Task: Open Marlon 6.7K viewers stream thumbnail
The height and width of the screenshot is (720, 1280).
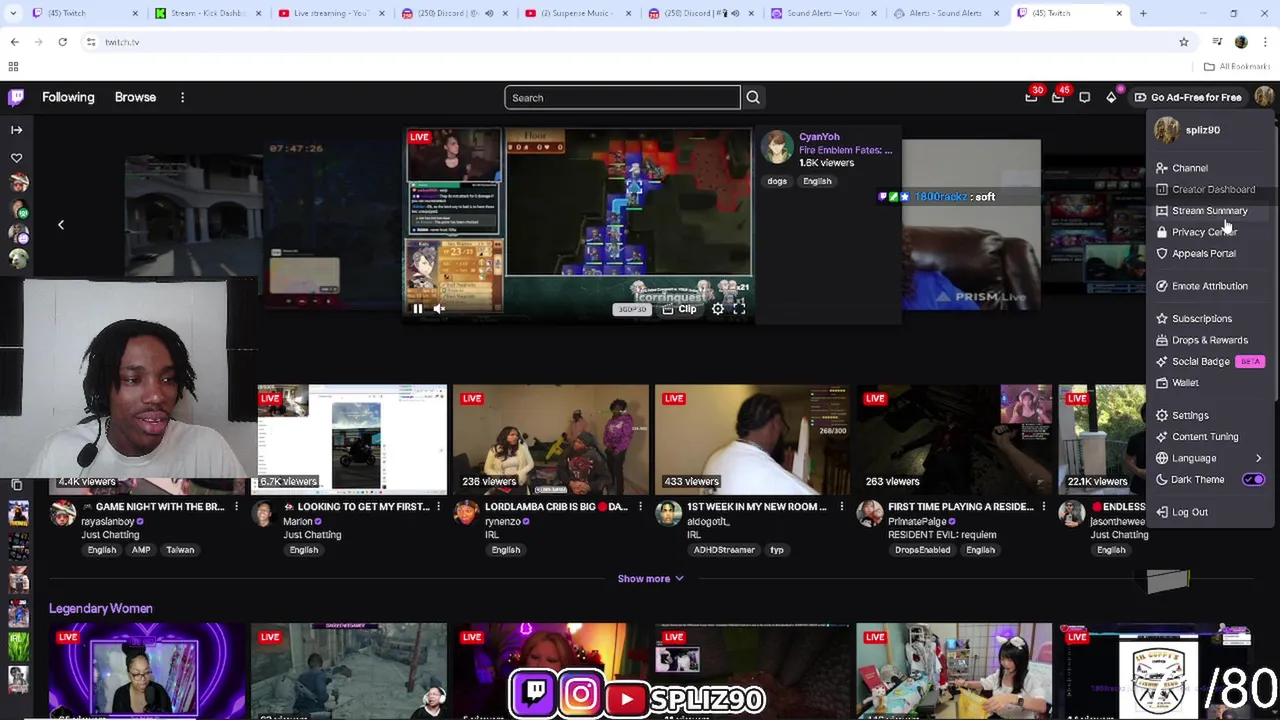Action: click(x=348, y=440)
